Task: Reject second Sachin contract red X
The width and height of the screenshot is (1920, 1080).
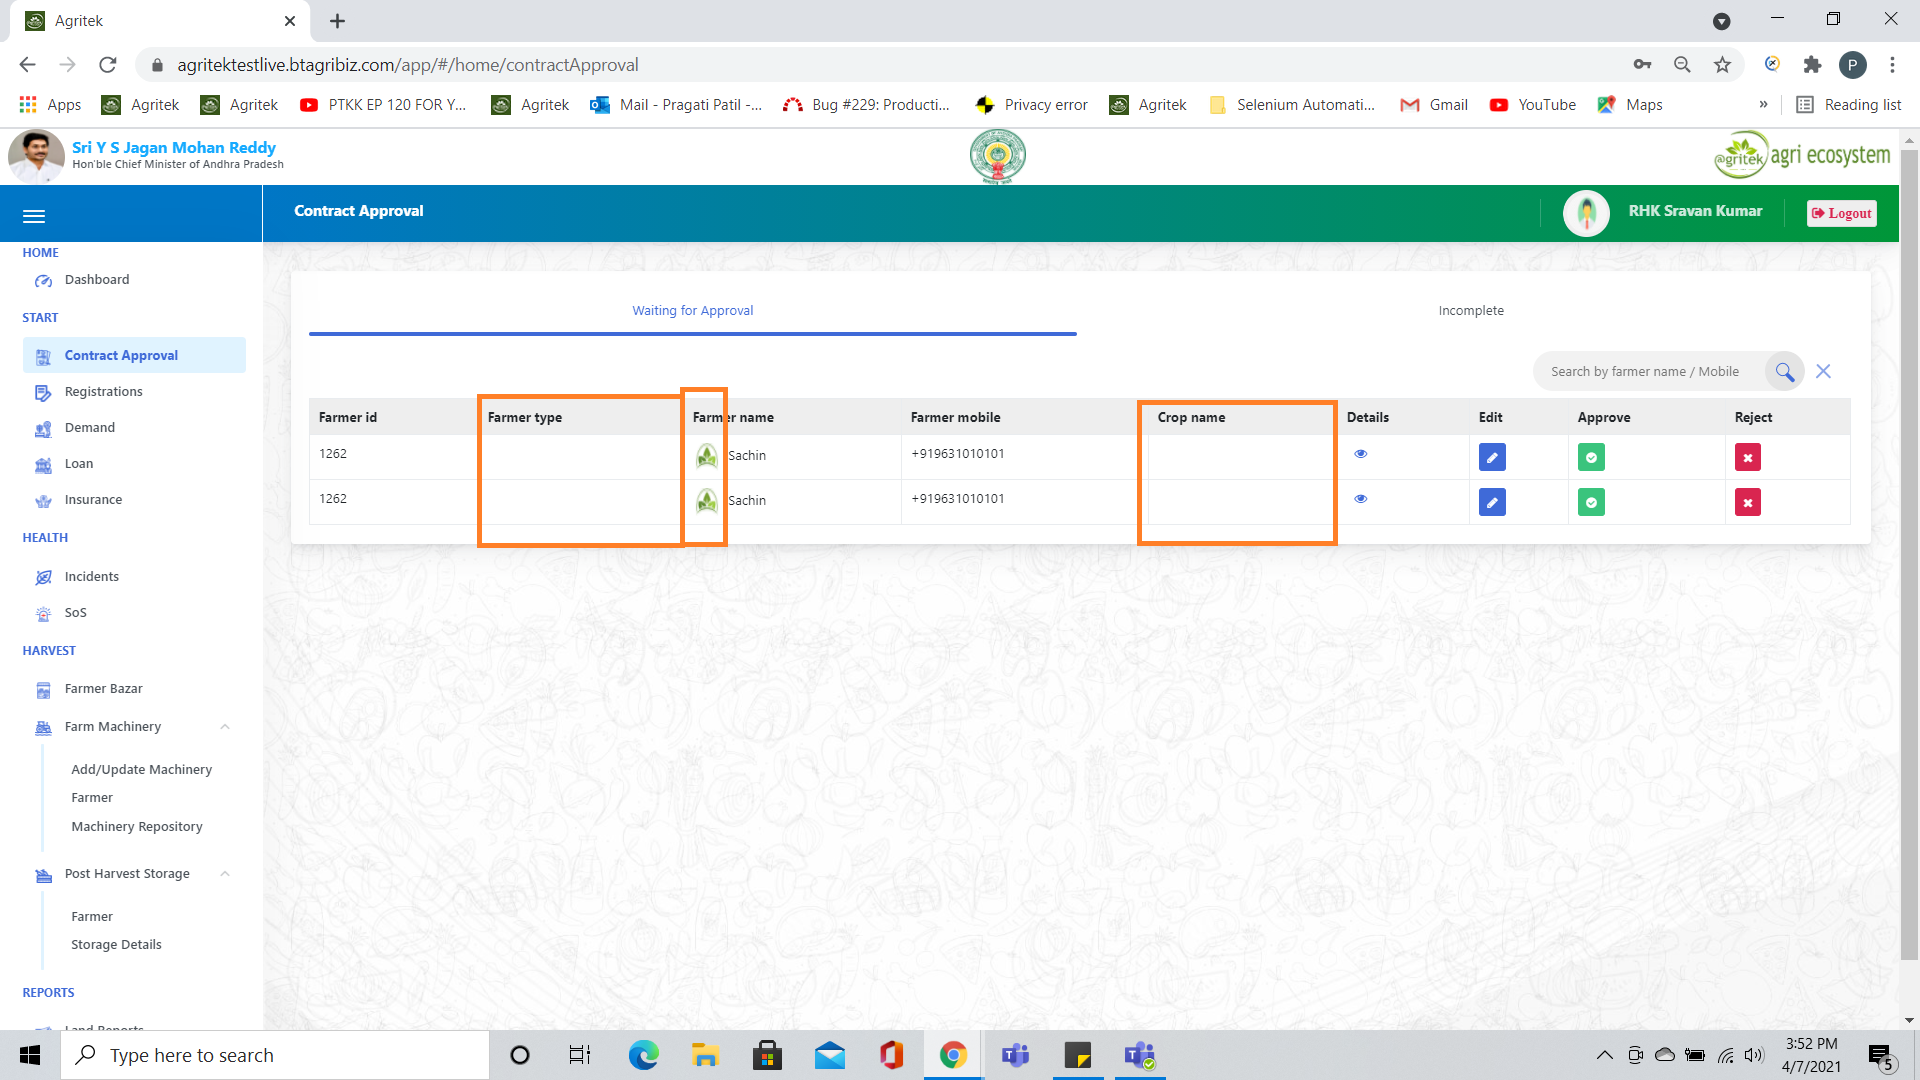Action: click(1748, 503)
